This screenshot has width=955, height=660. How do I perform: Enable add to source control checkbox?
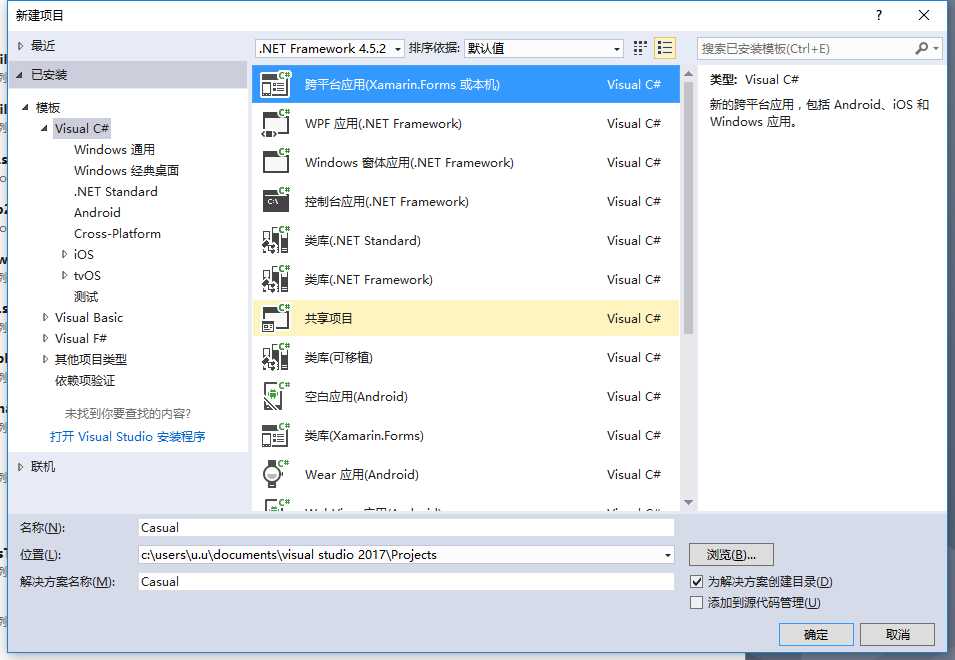[x=697, y=603]
